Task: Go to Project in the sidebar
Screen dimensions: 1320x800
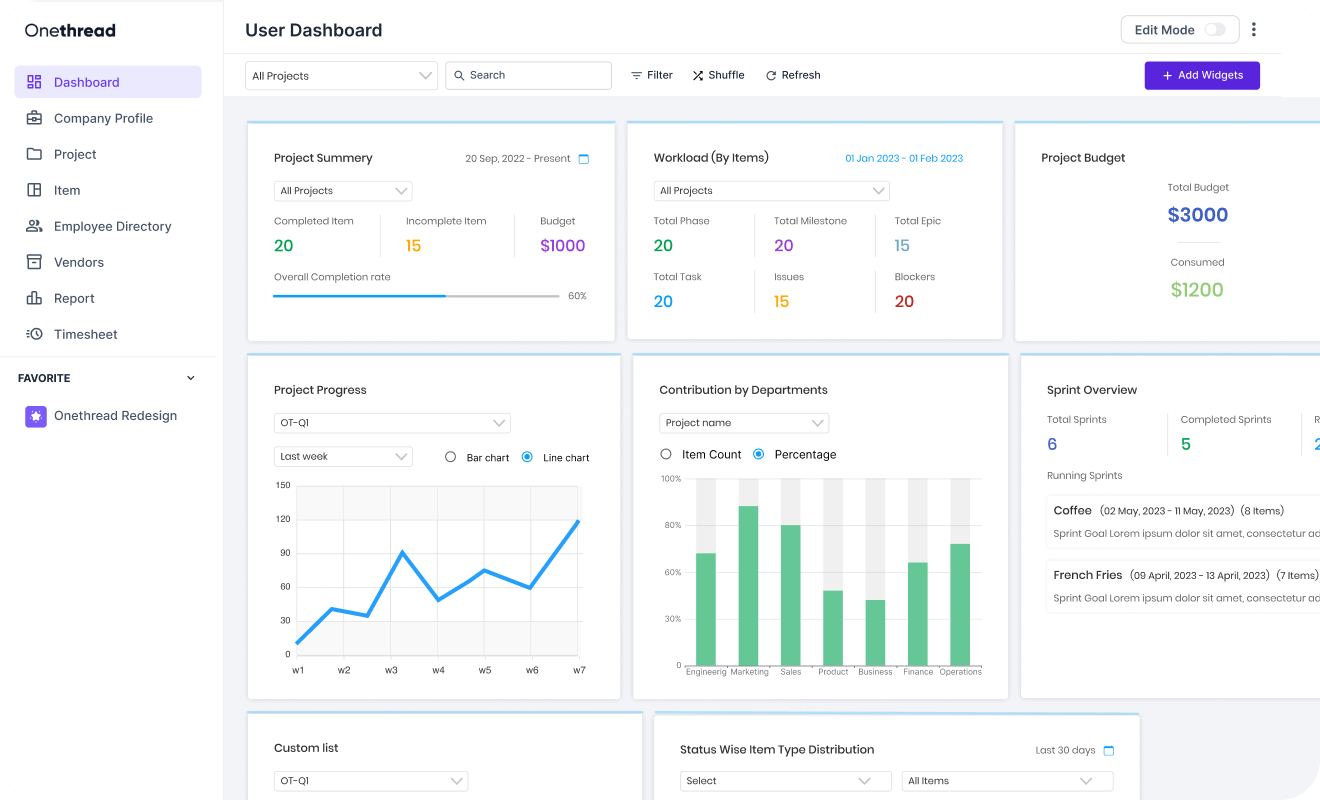Action: 75,154
